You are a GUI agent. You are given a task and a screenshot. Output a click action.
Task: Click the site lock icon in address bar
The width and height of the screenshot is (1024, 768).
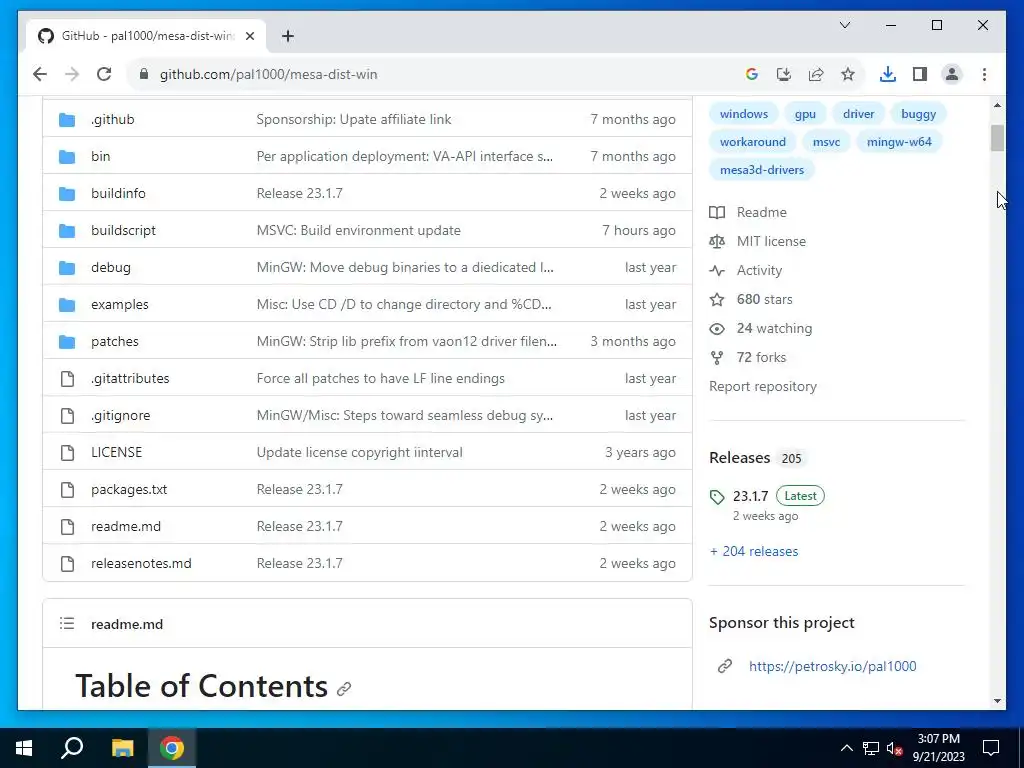[x=144, y=74]
